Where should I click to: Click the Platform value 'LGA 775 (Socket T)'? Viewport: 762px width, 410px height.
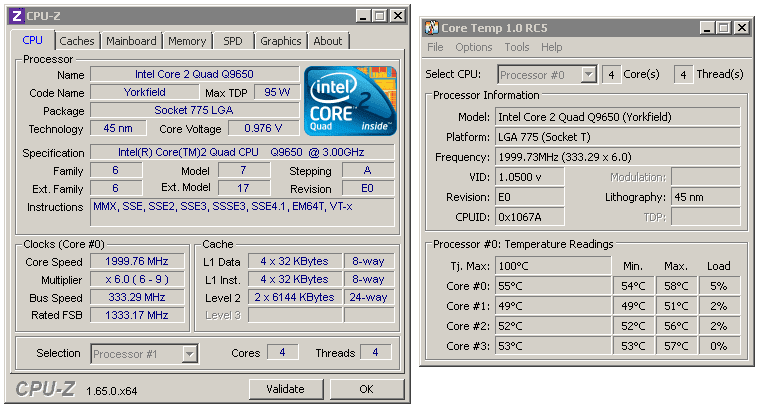pyautogui.click(x=618, y=137)
